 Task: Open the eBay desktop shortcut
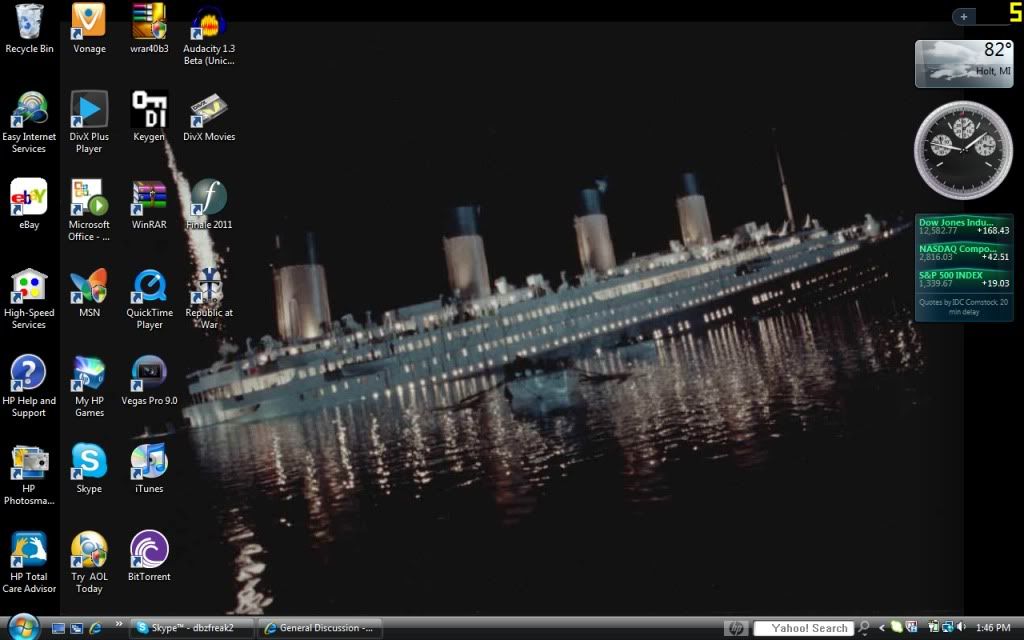tap(29, 198)
